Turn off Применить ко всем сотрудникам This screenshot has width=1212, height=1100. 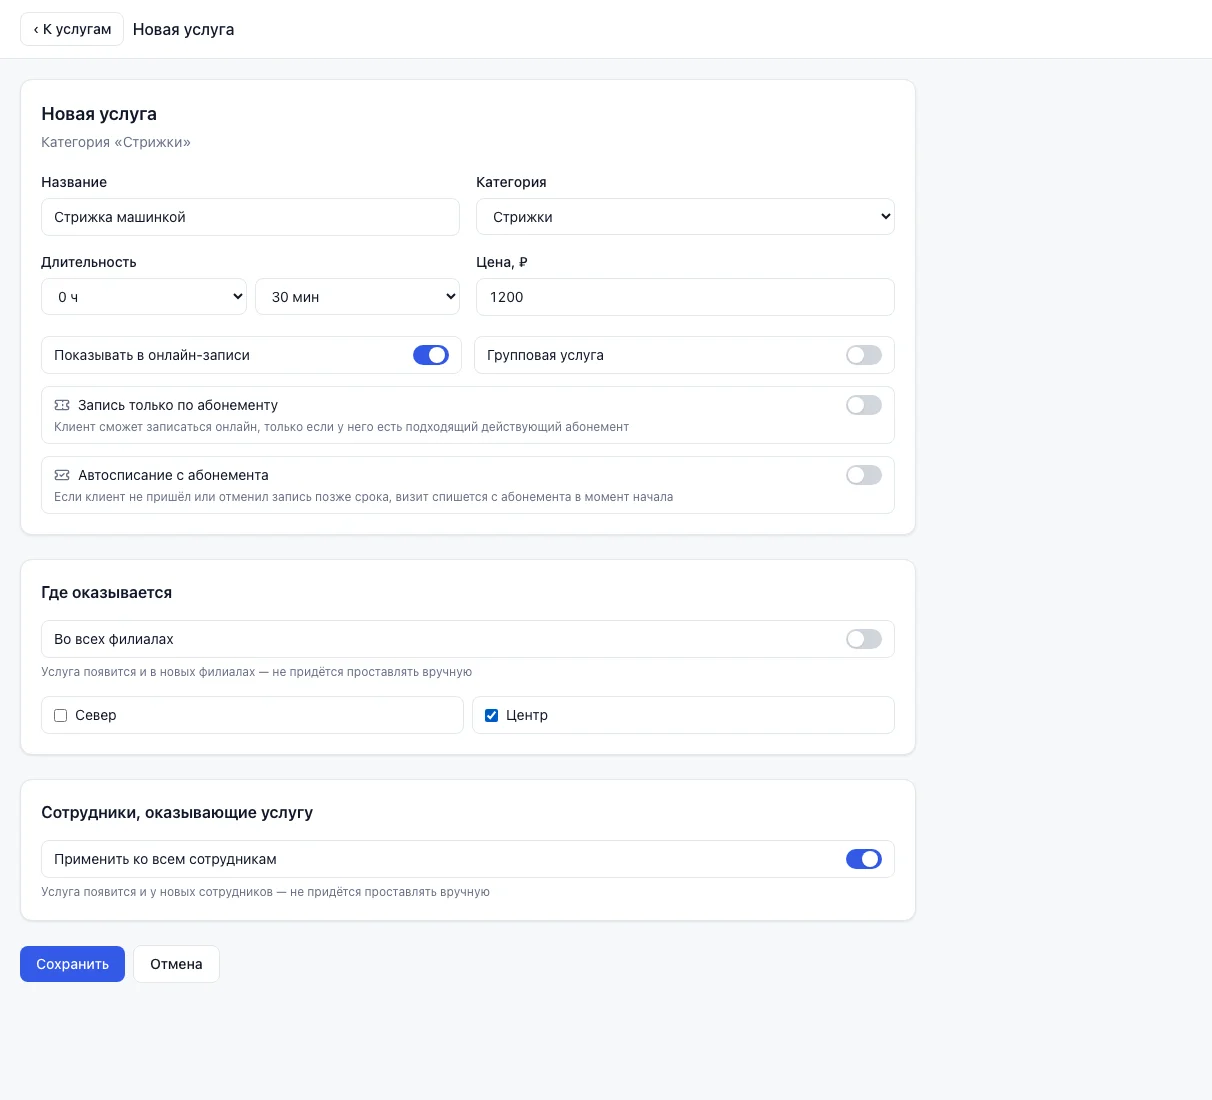click(864, 859)
